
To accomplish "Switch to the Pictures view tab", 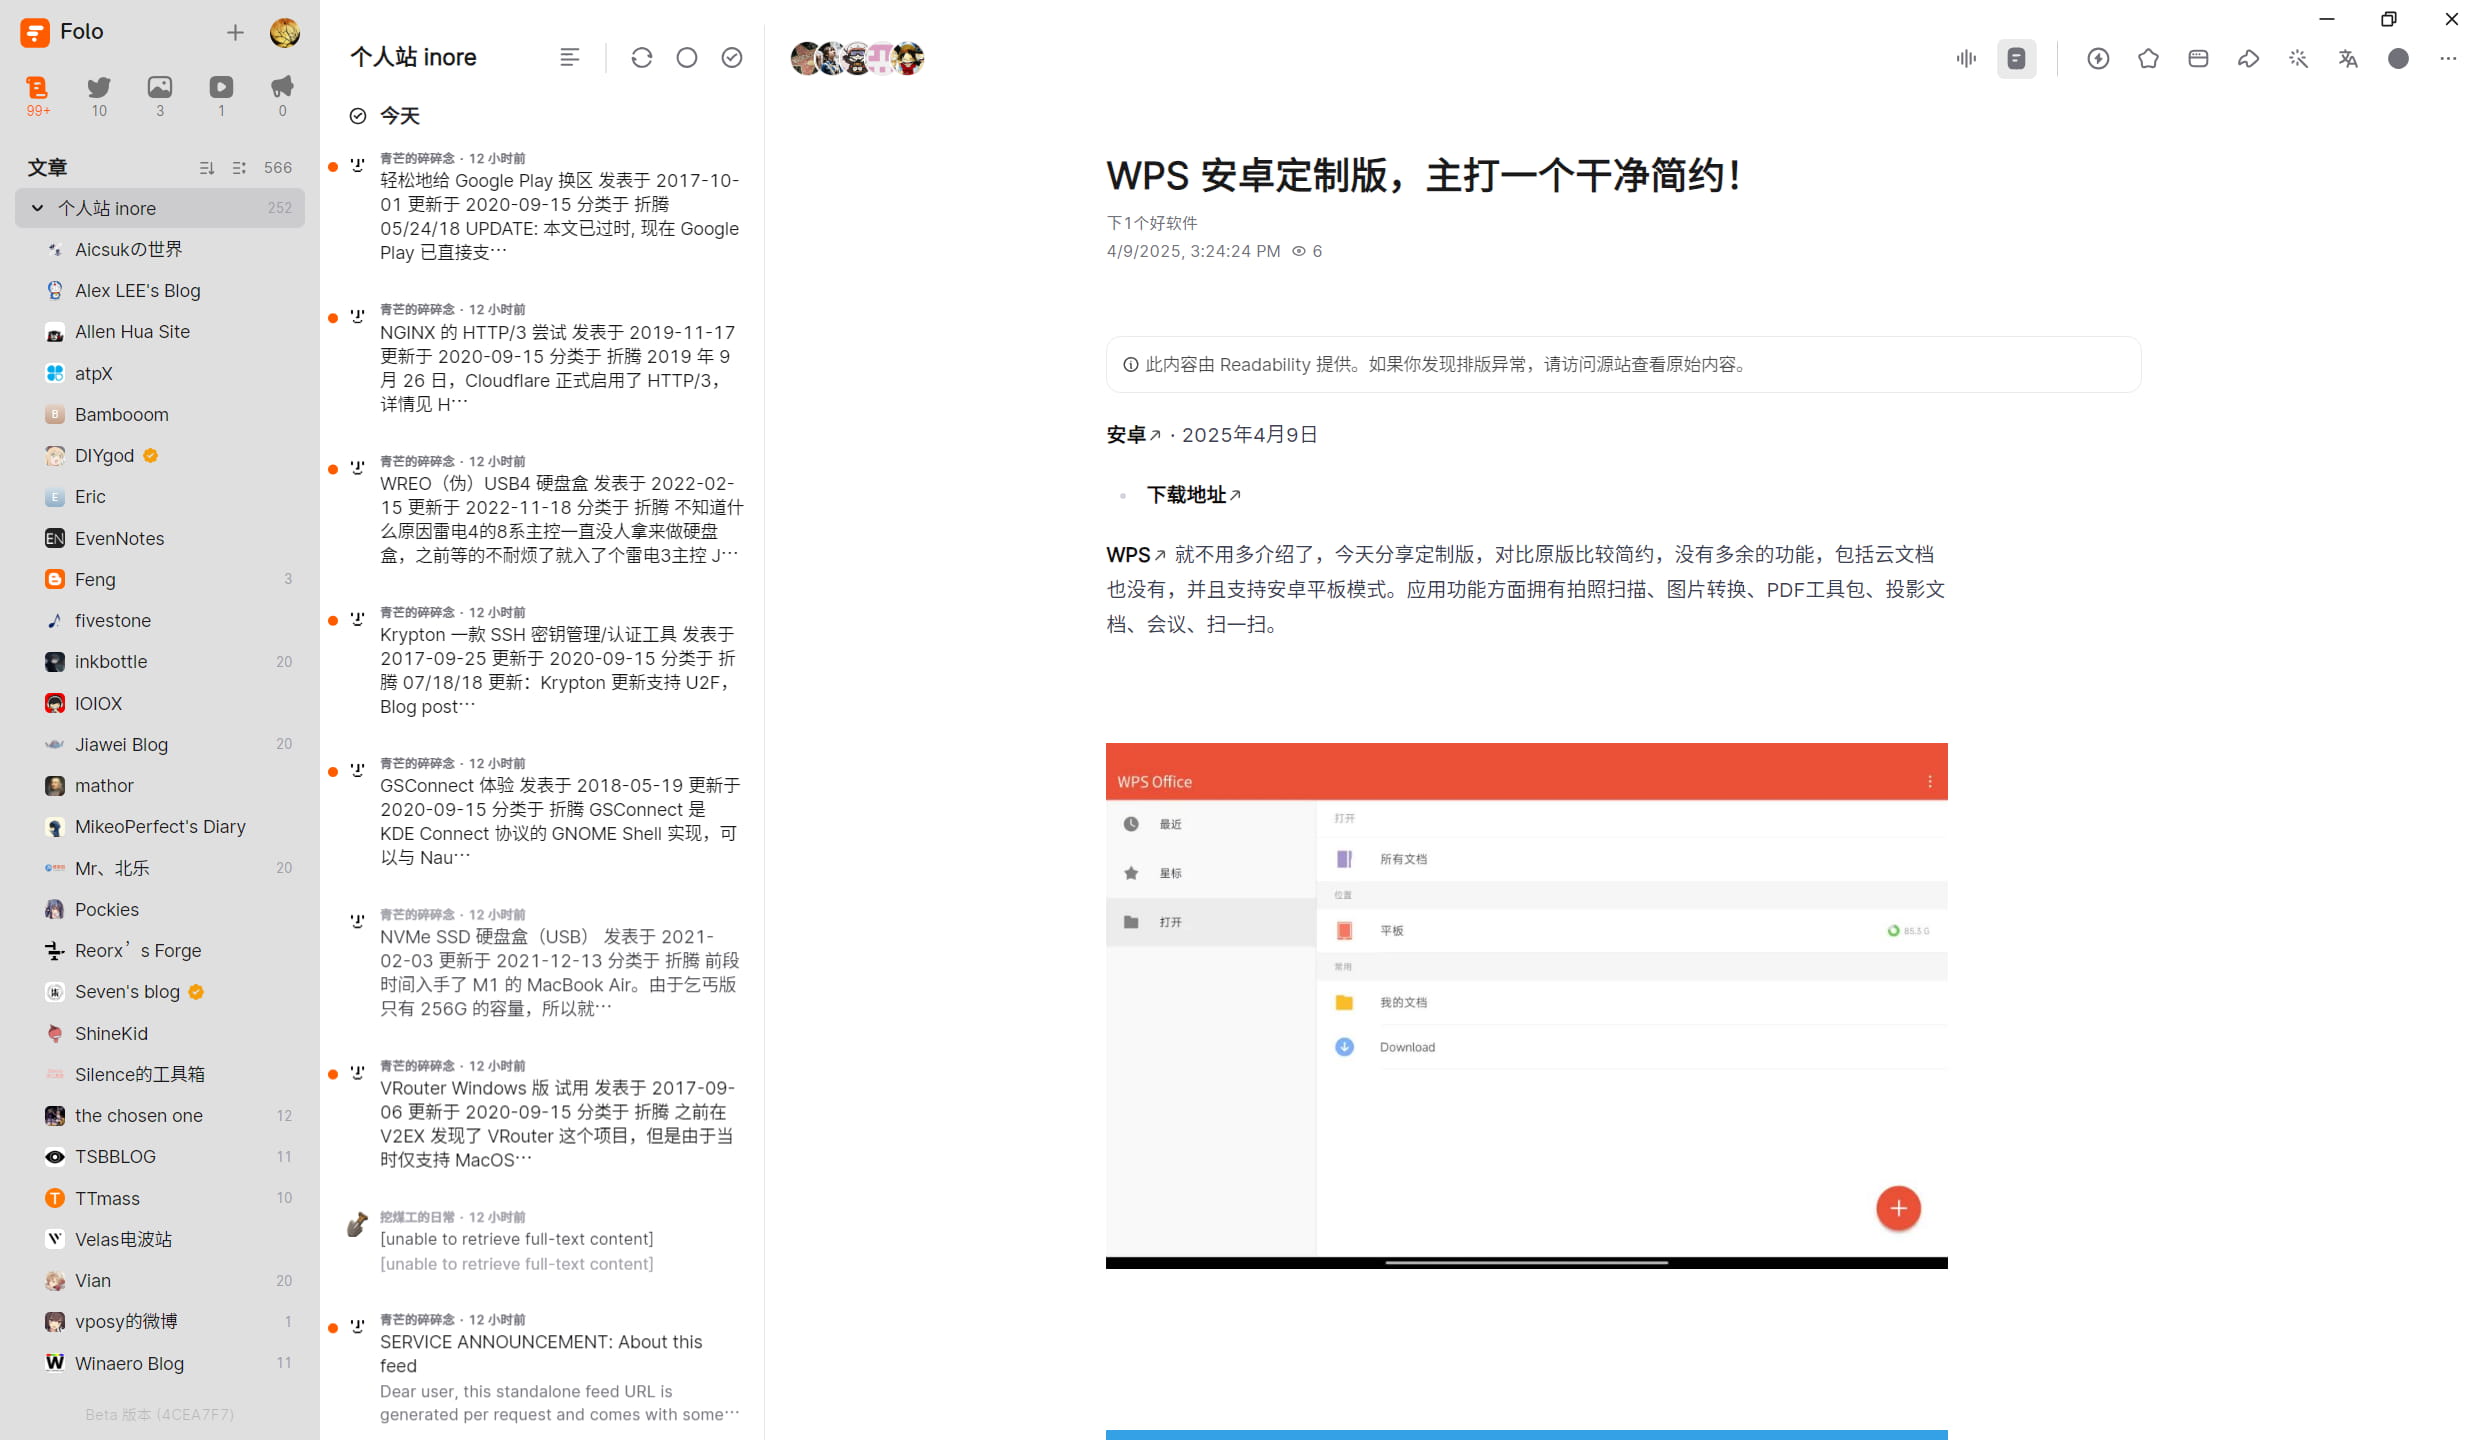I will (160, 96).
